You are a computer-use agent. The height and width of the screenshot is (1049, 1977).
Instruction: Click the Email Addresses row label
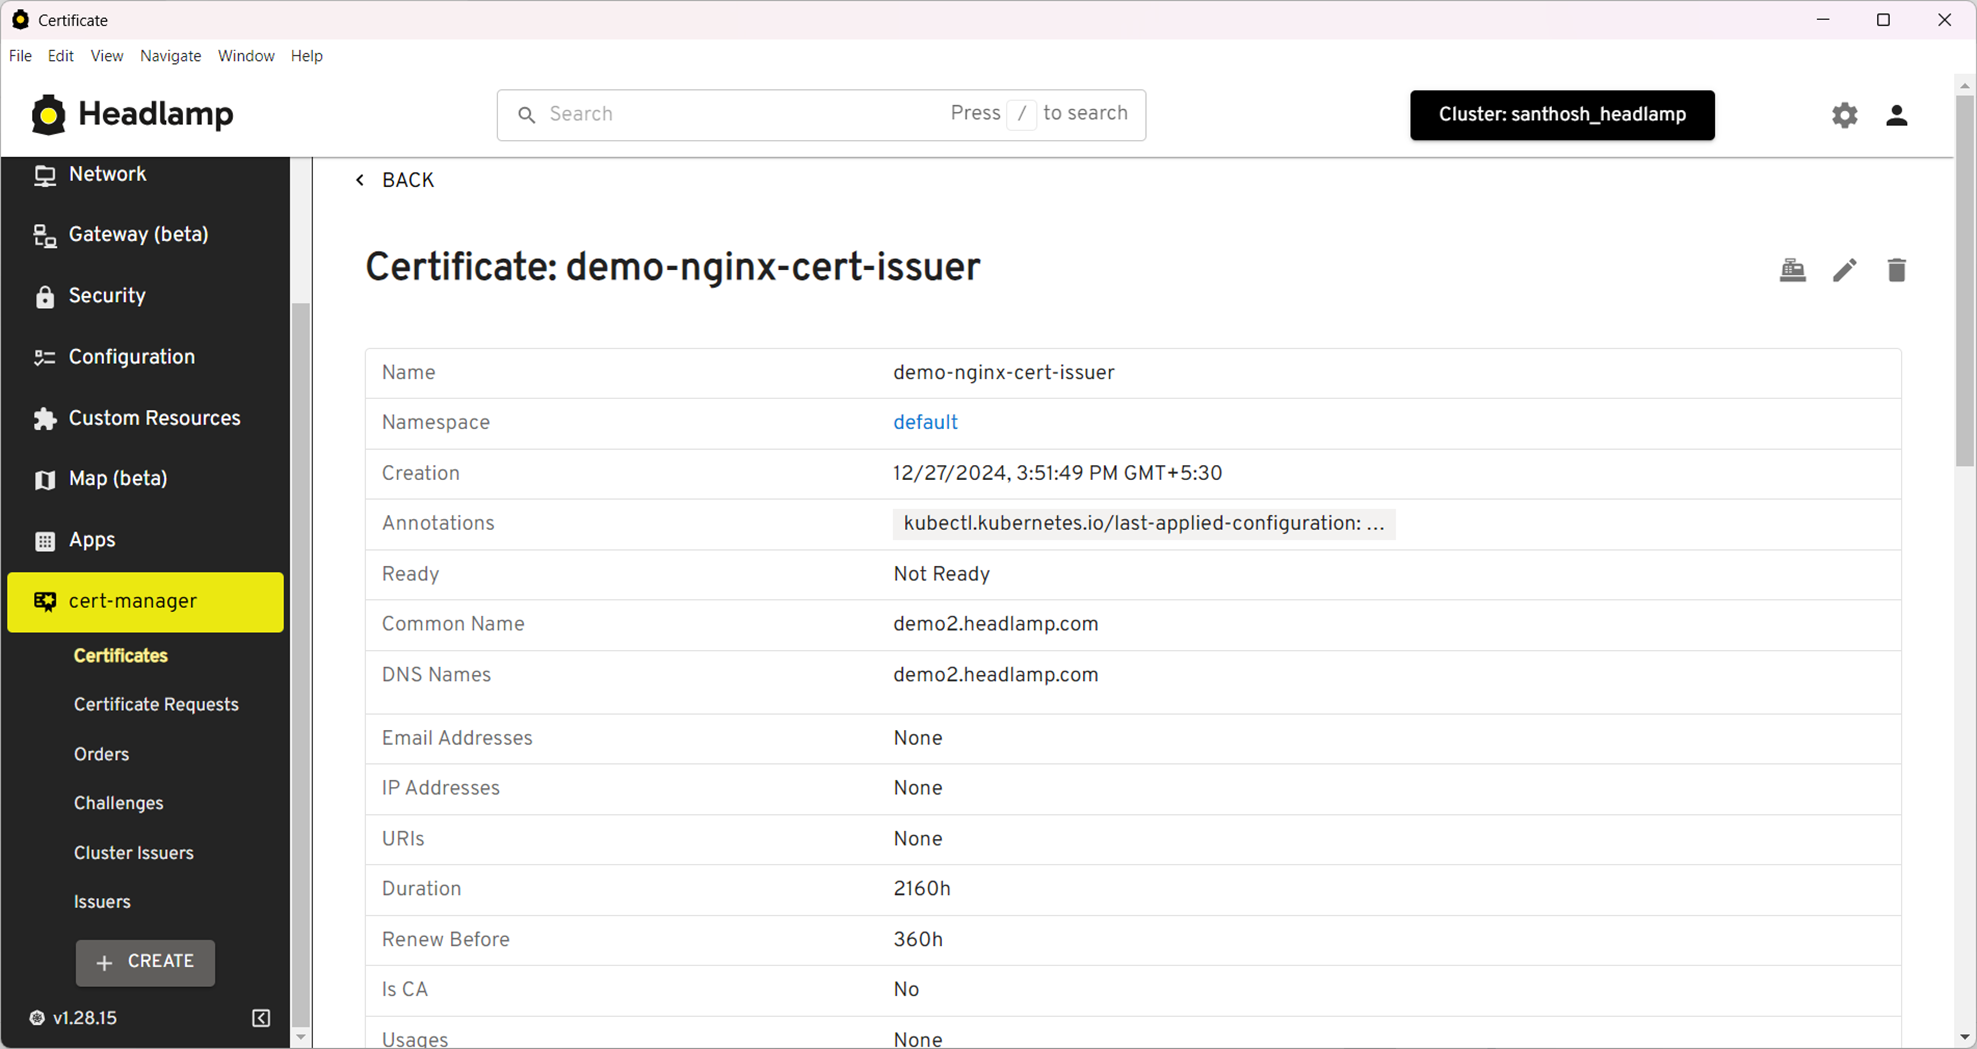pyautogui.click(x=456, y=739)
